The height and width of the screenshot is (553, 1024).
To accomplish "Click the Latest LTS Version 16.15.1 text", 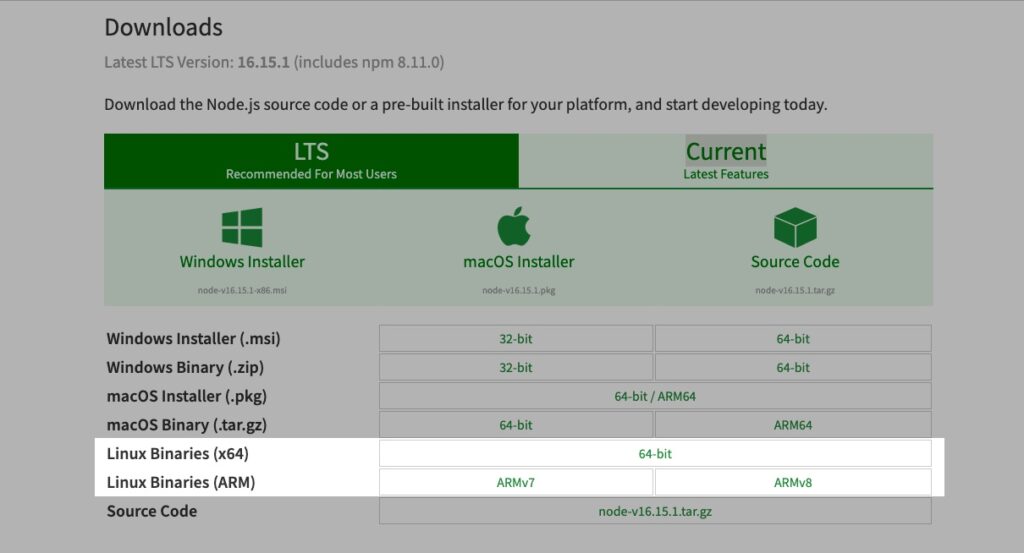I will coord(274,63).
